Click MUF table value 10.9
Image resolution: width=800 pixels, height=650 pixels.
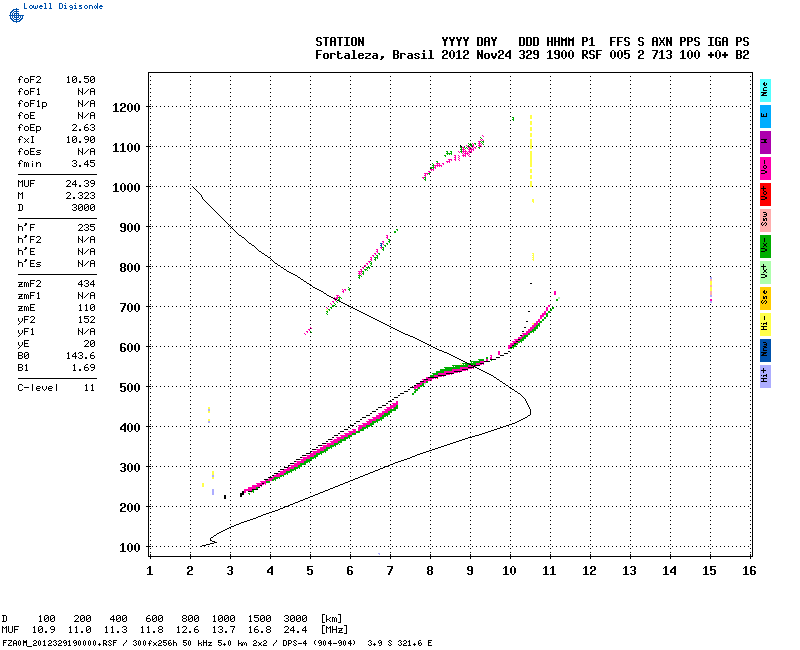tap(44, 630)
